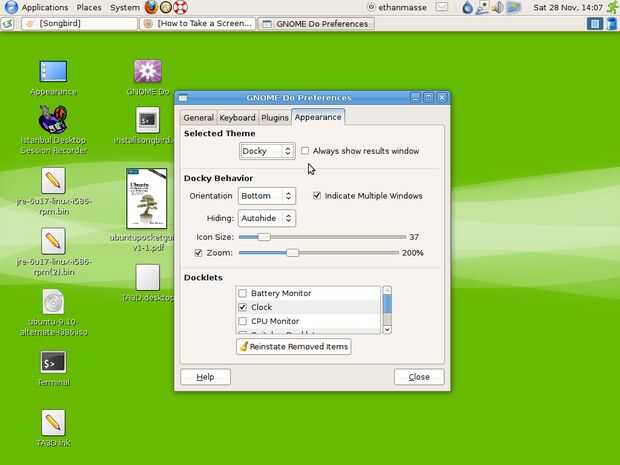Click the show desktop button in taskbar
This screenshot has width=620, height=465.
click(x=7, y=24)
